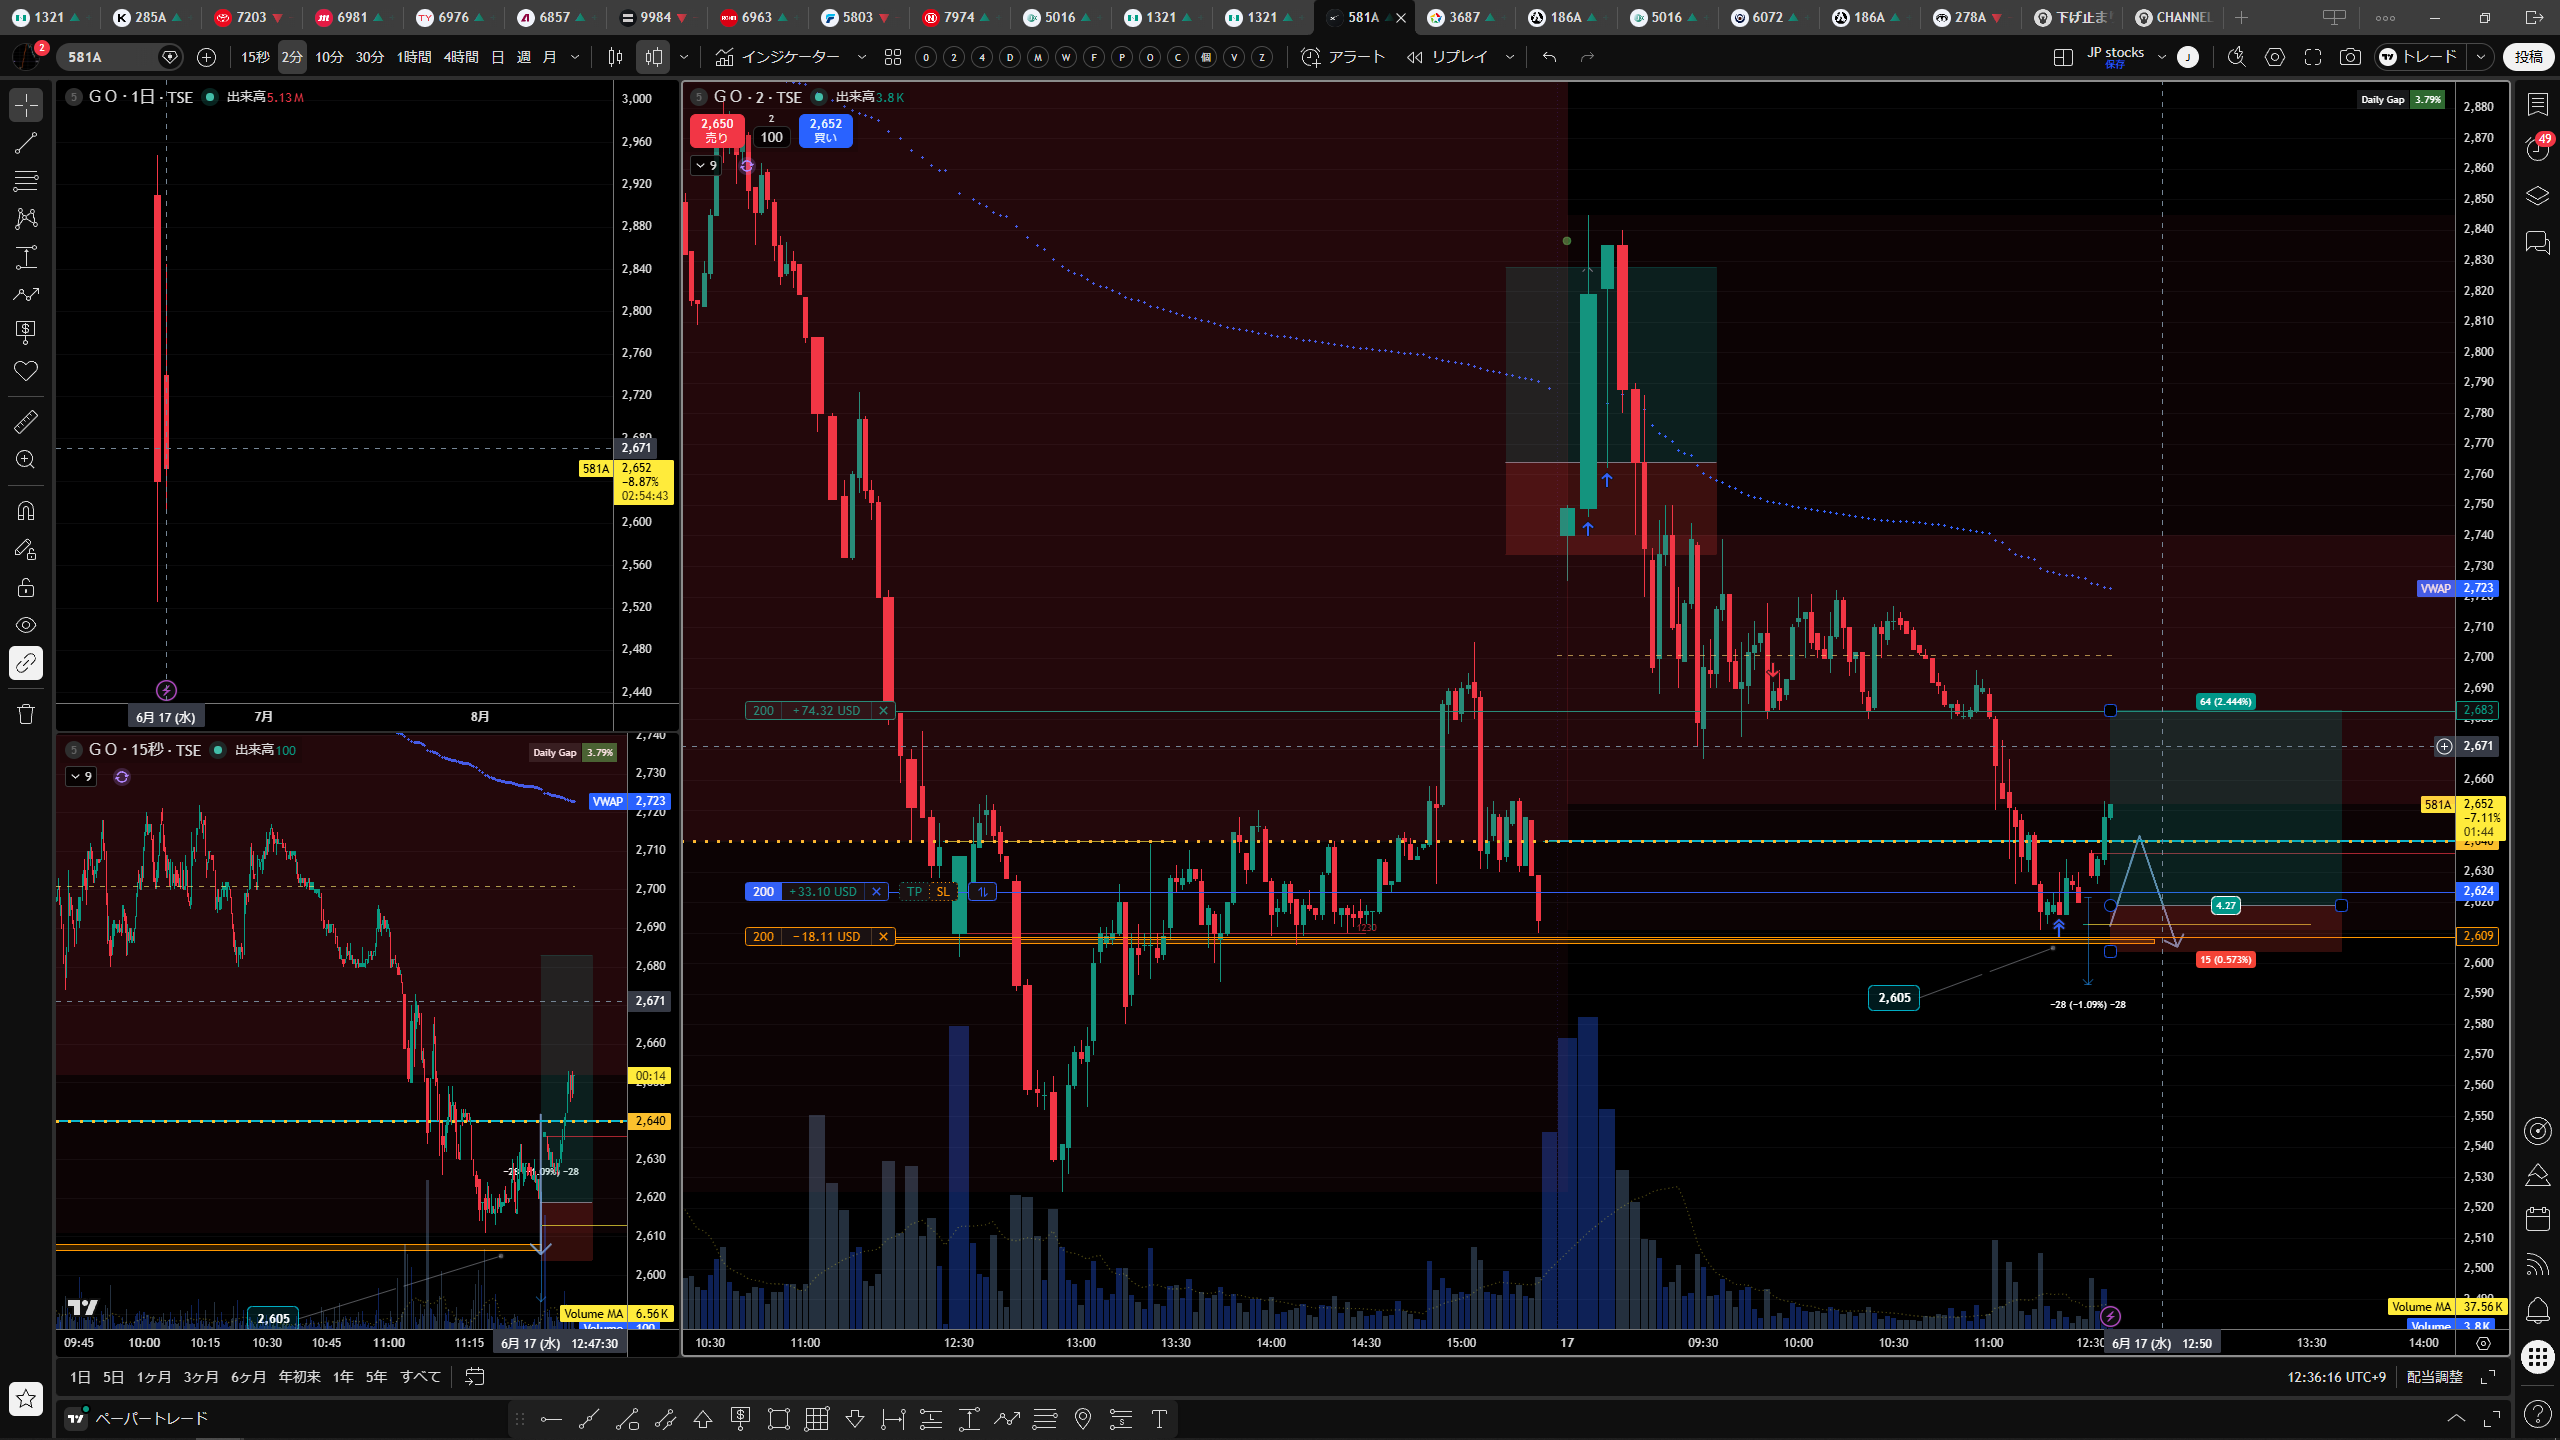Take a chart snapshot with camera icon
Viewport: 2560px width, 1440px height.
2350,57
